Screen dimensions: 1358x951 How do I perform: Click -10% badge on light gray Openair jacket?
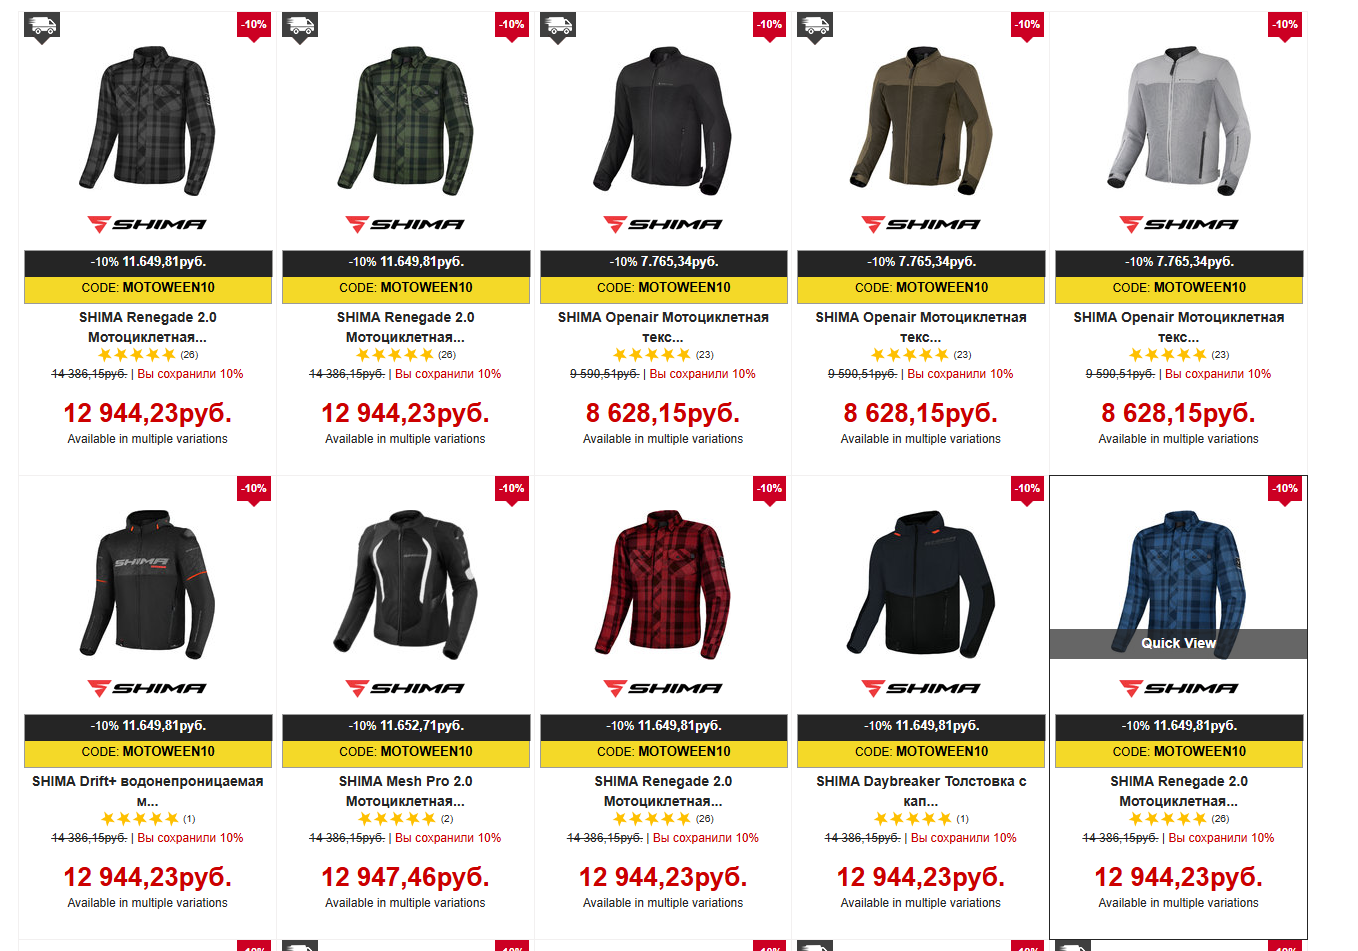[x=1285, y=26]
